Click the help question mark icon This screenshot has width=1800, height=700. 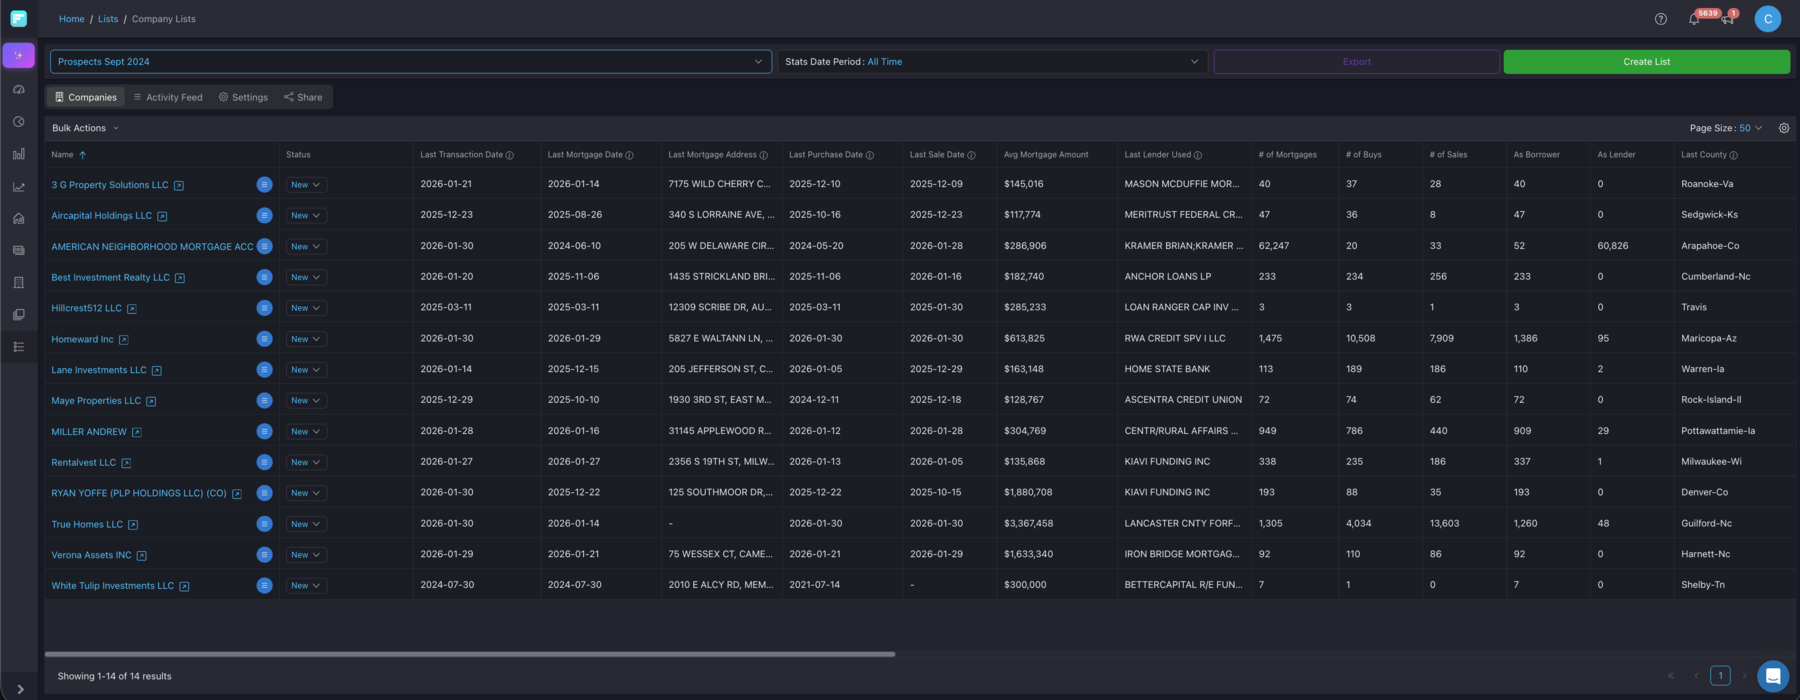point(1661,19)
